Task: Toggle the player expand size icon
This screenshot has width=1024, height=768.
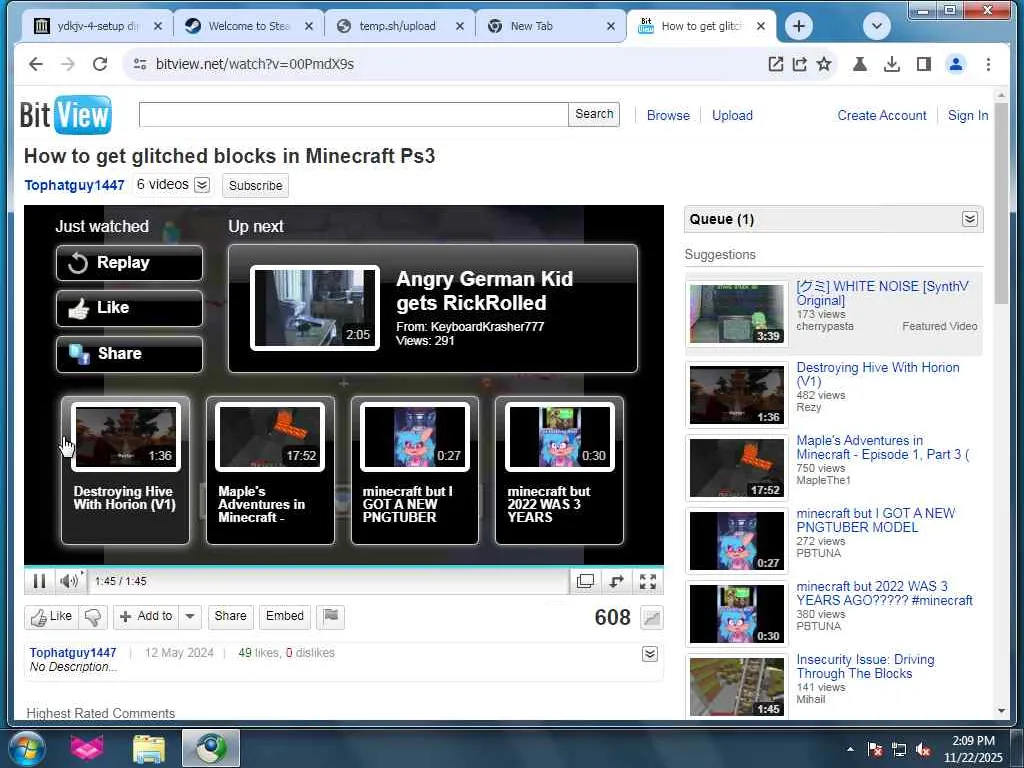Action: pos(616,581)
